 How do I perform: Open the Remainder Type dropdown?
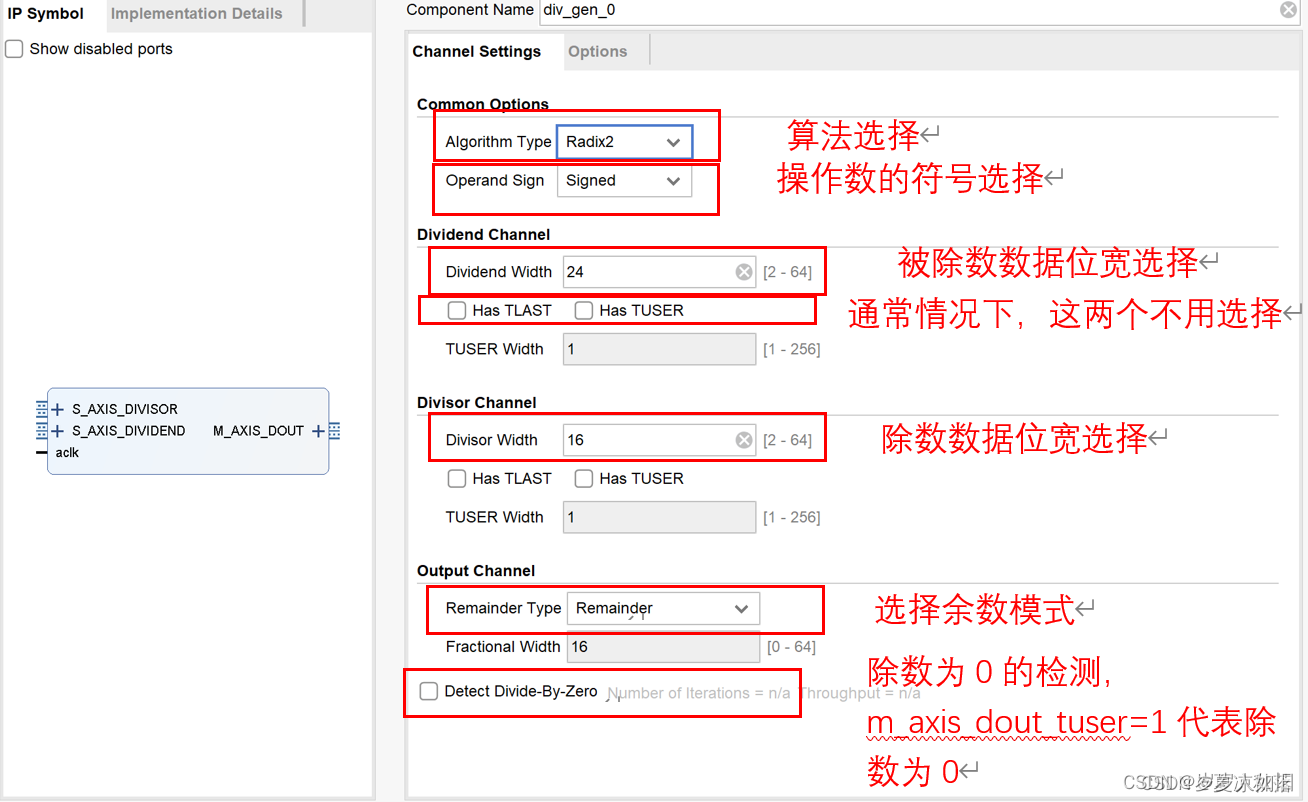[x=663, y=608]
